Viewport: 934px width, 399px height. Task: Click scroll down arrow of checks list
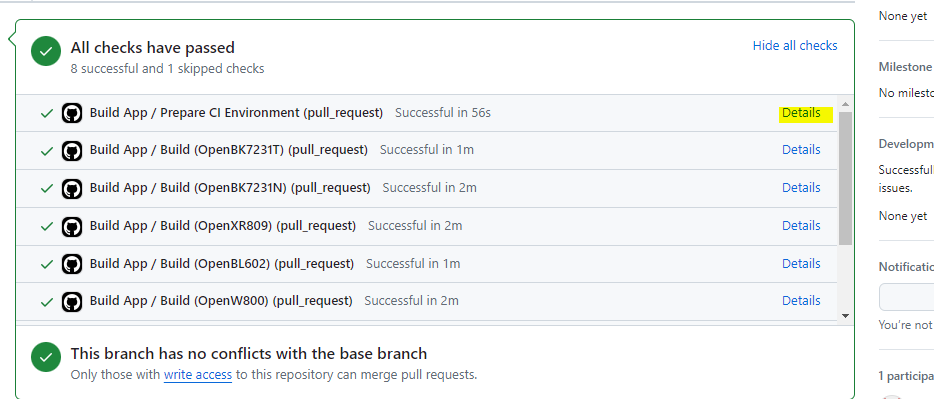tap(845, 316)
